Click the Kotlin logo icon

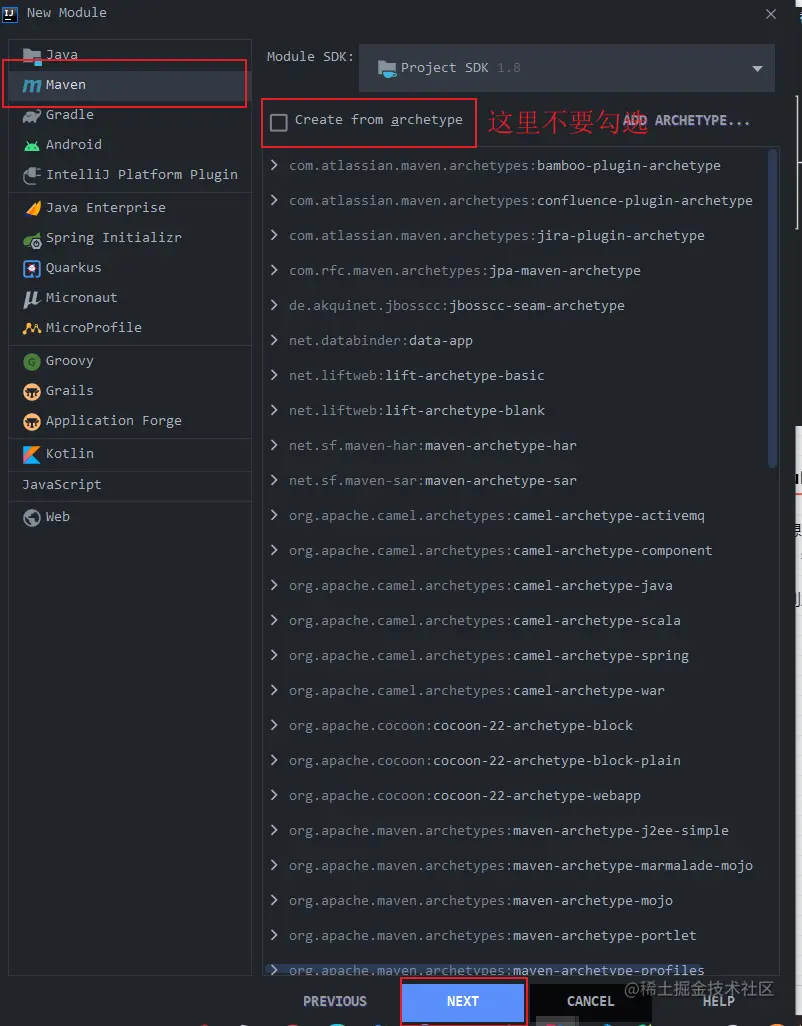[32, 454]
